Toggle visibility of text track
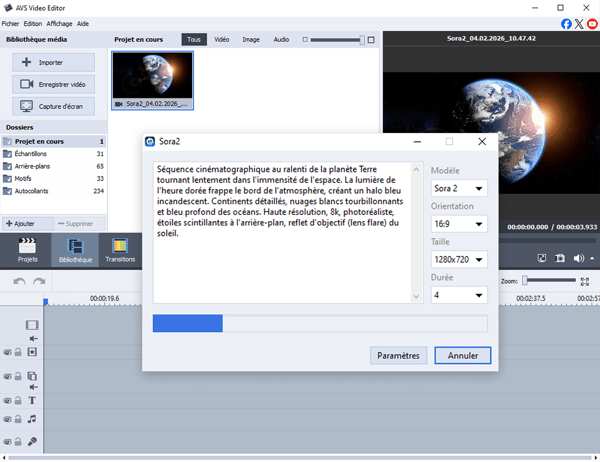 (x=7, y=401)
